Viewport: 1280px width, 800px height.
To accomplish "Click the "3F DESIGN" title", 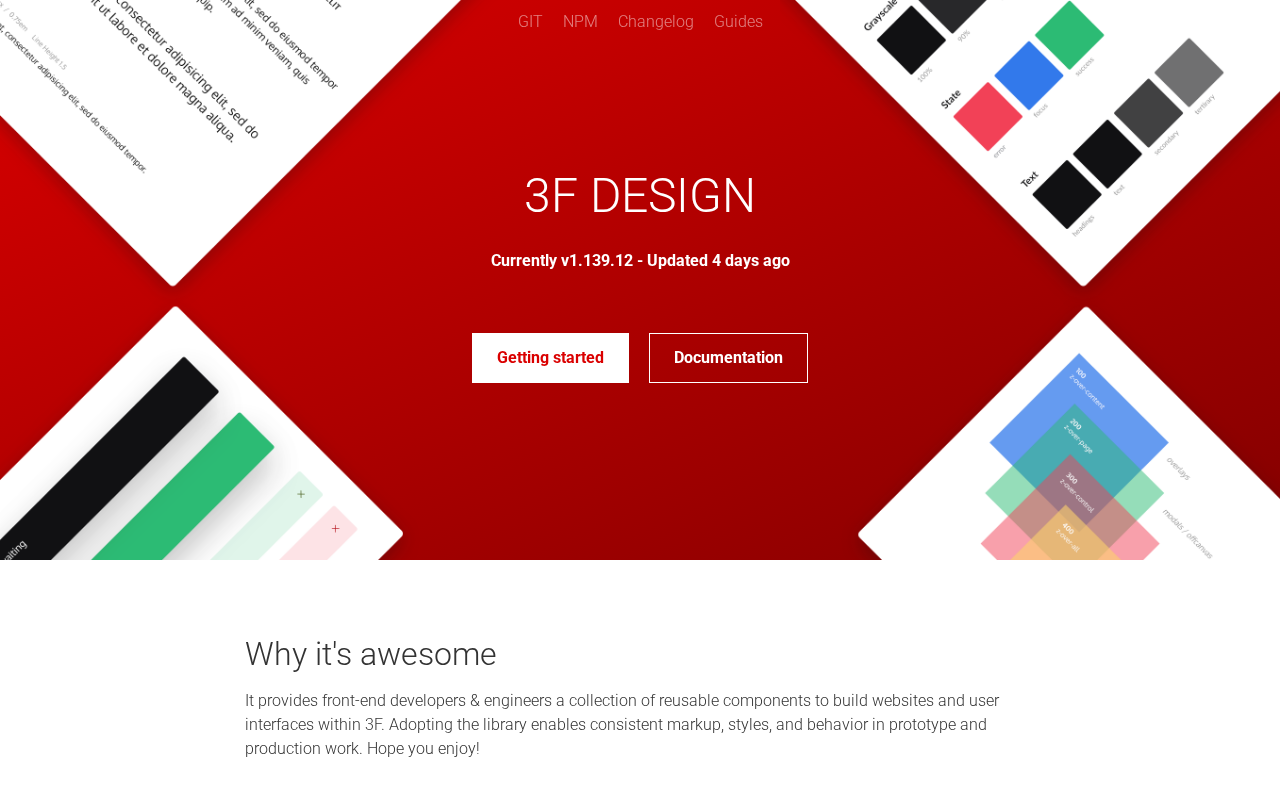I will click(x=640, y=196).
